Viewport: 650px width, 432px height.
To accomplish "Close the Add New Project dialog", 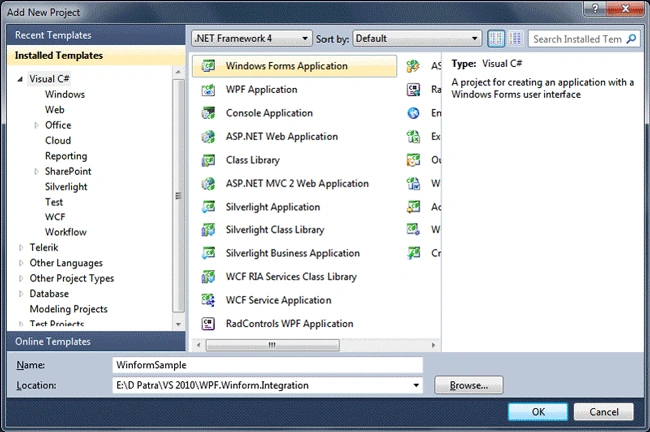I will pos(626,8).
